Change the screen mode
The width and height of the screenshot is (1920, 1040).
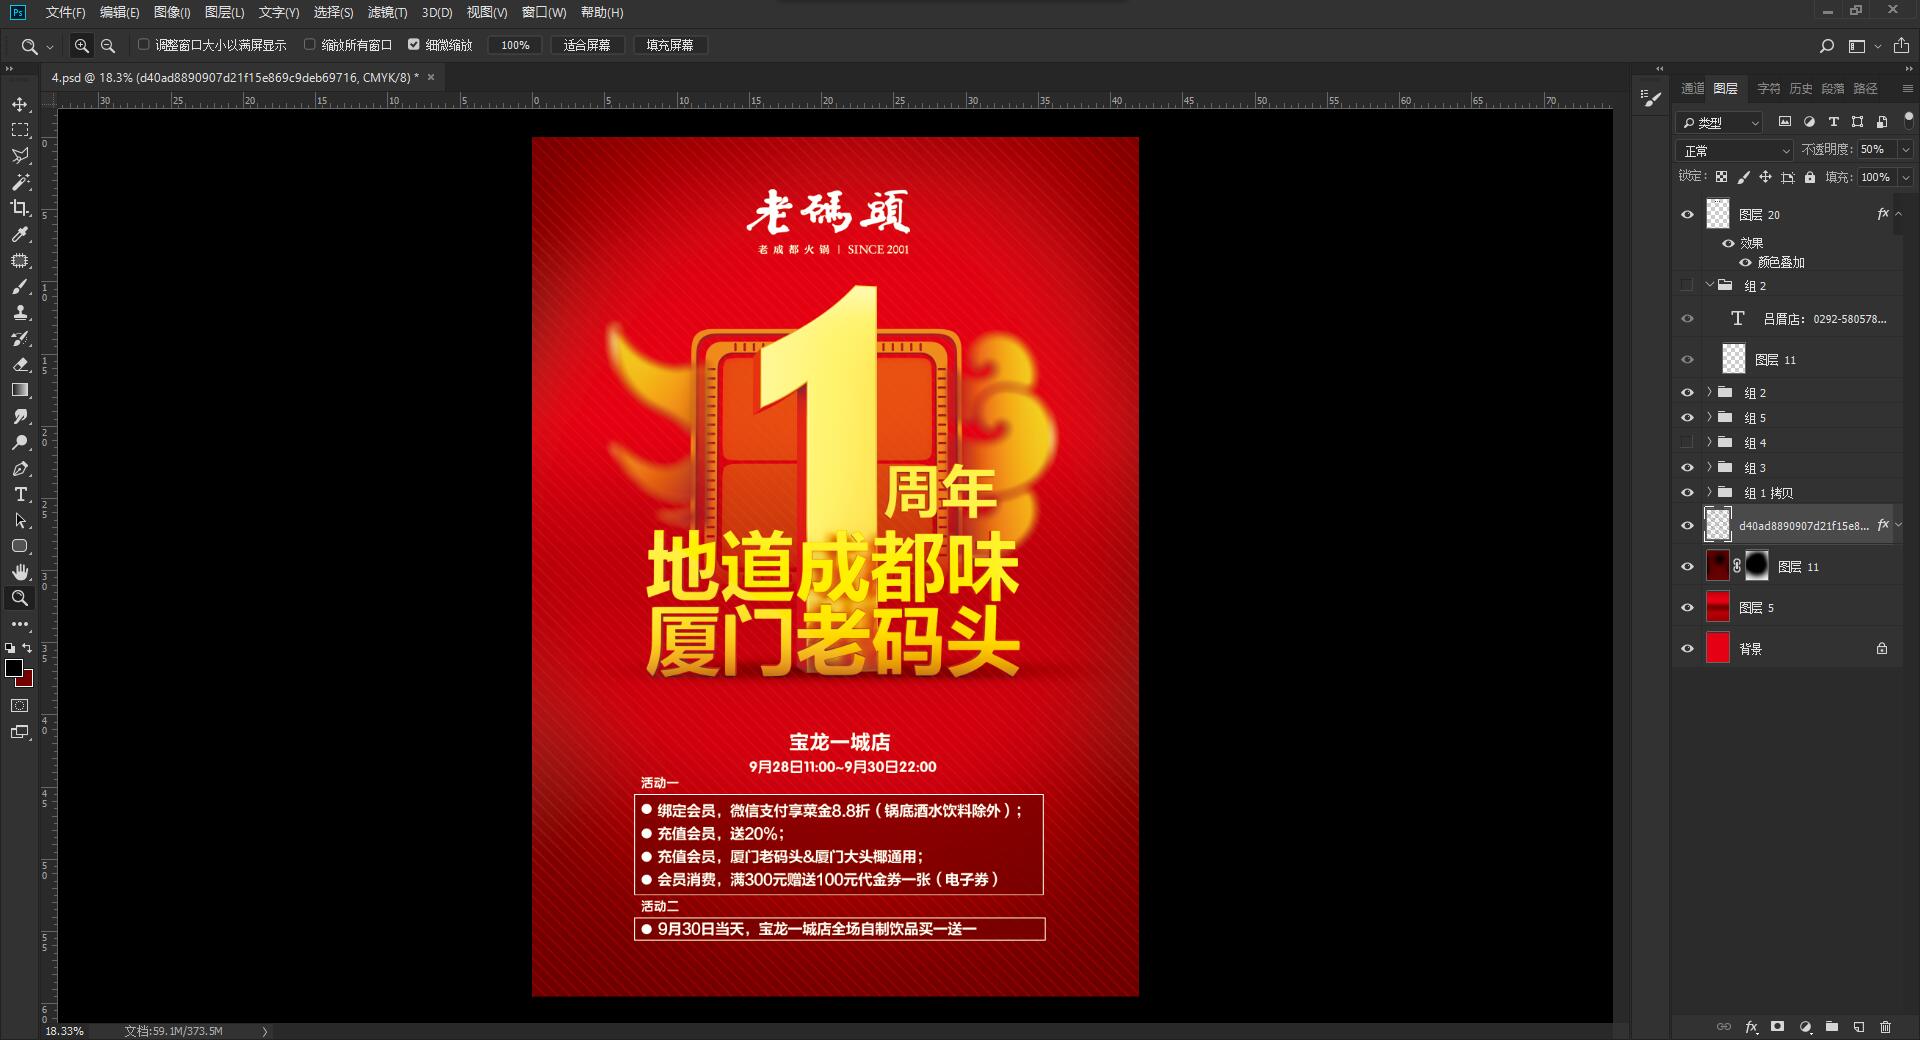coord(20,732)
